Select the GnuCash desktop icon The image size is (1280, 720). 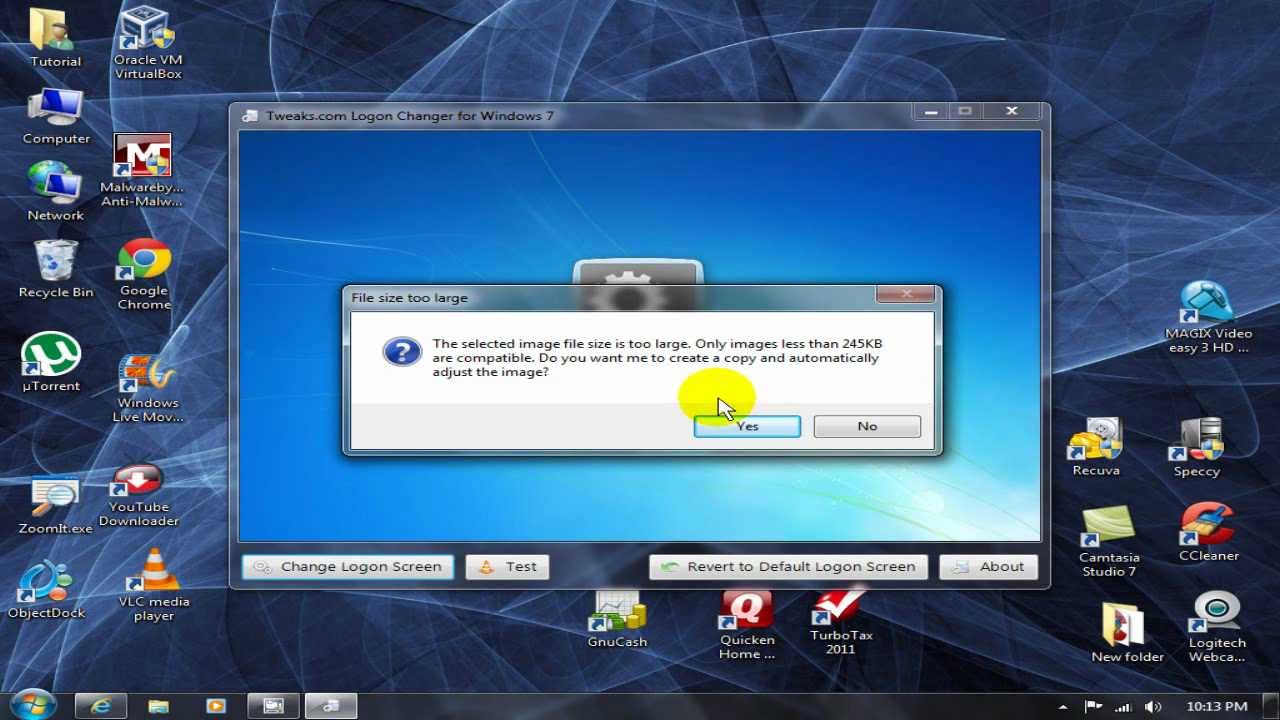pos(617,619)
